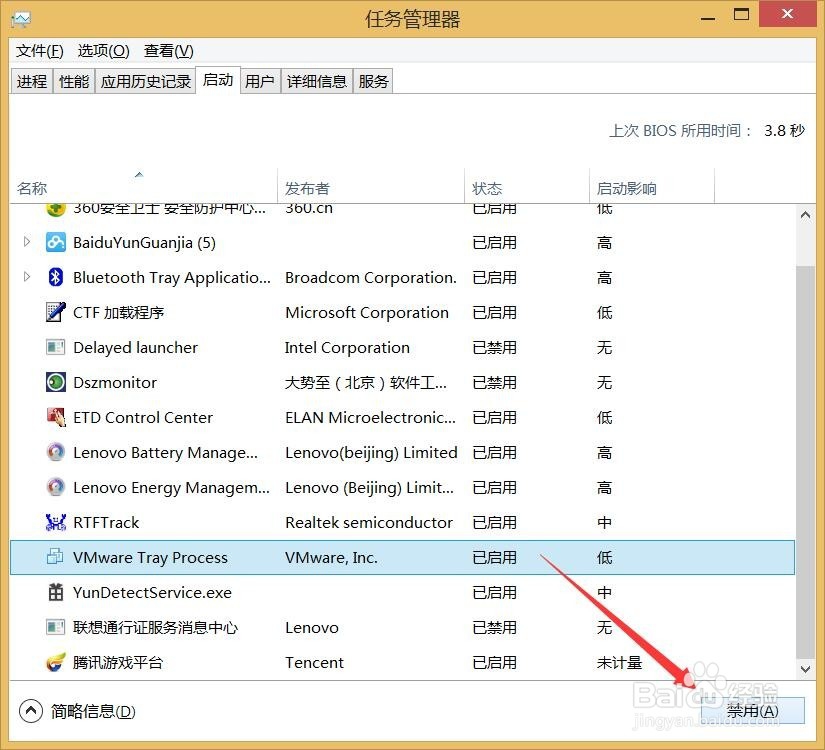
Task: Click the ELAN Microelectronic... publisher cell
Action: point(370,417)
